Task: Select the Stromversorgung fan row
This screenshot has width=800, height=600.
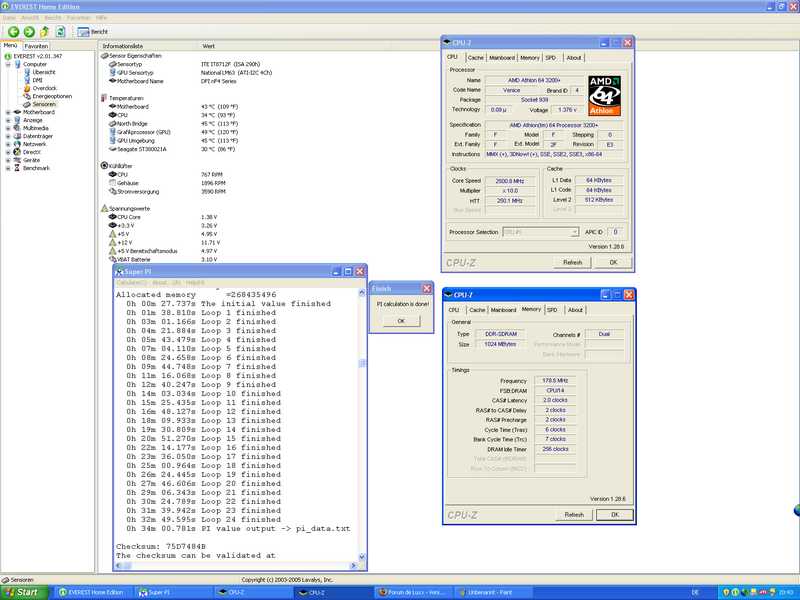Action: [x=134, y=192]
